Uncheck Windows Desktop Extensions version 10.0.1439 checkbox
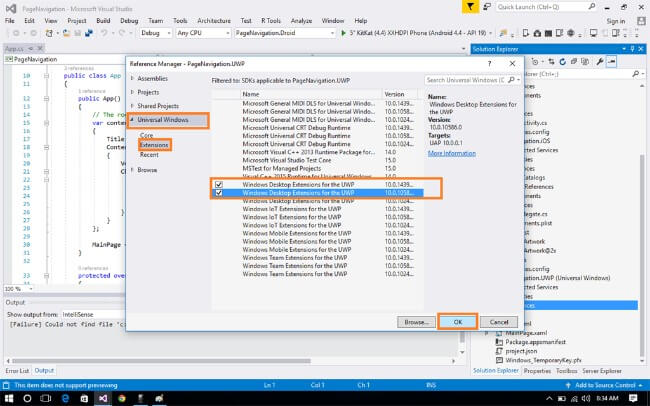The width and height of the screenshot is (650, 406). [219, 185]
